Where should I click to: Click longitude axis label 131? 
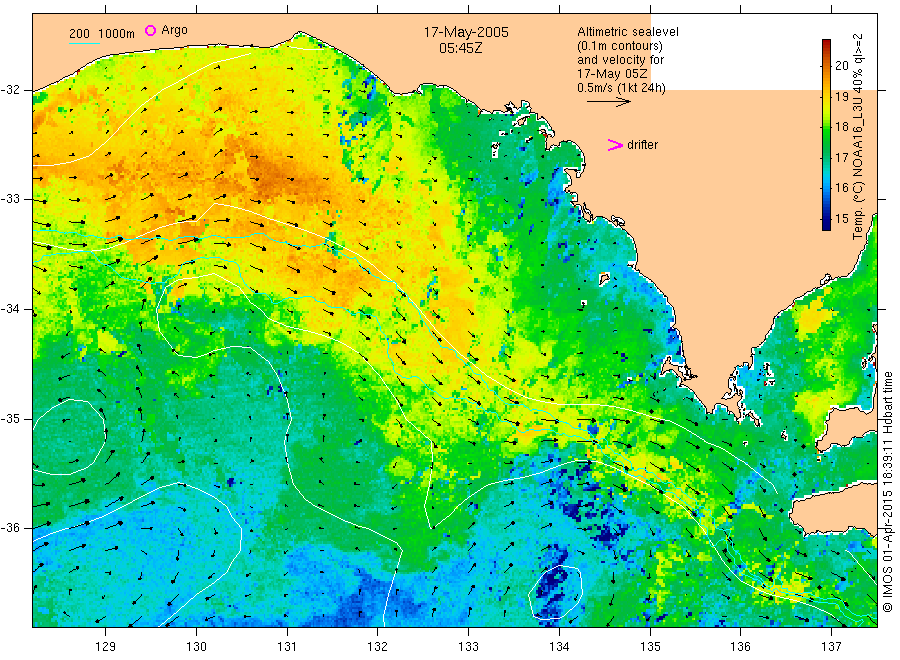[287, 647]
